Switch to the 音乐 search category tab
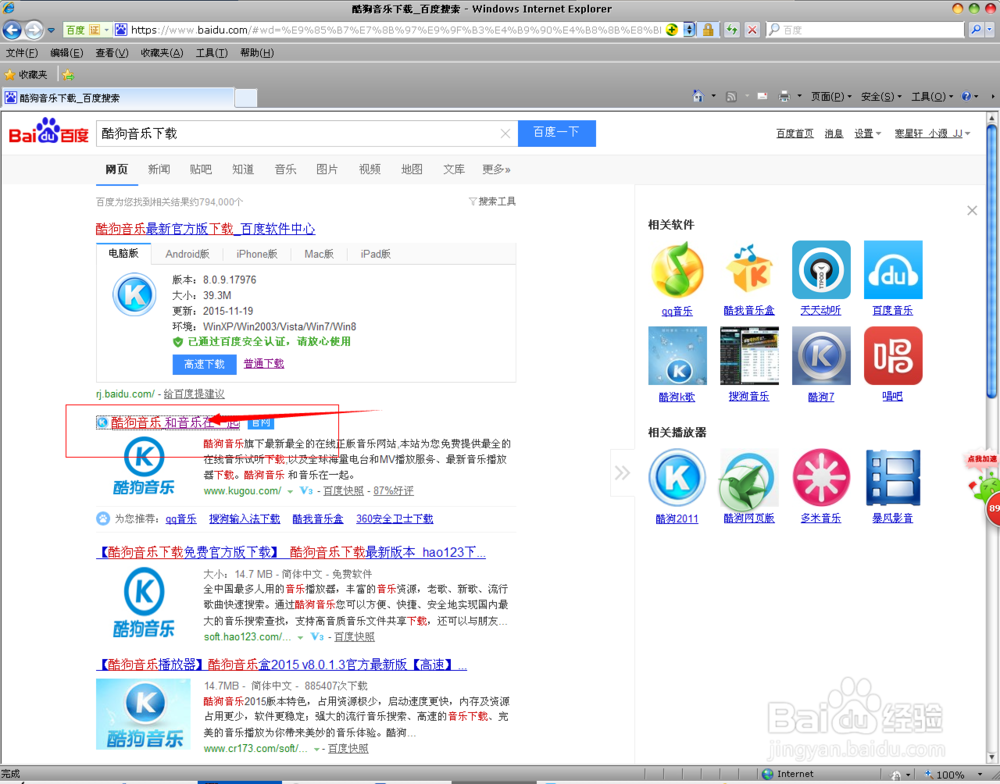Screen dimensions: 1000x784 pyautogui.click(x=285, y=169)
